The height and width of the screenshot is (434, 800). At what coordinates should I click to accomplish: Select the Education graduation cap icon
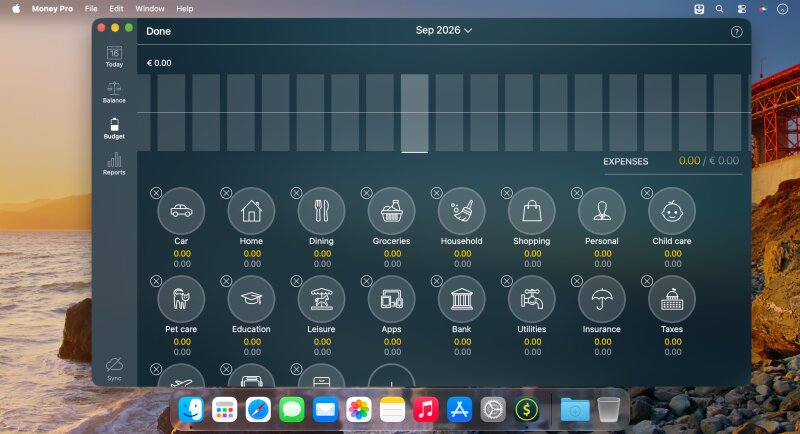pyautogui.click(x=251, y=299)
